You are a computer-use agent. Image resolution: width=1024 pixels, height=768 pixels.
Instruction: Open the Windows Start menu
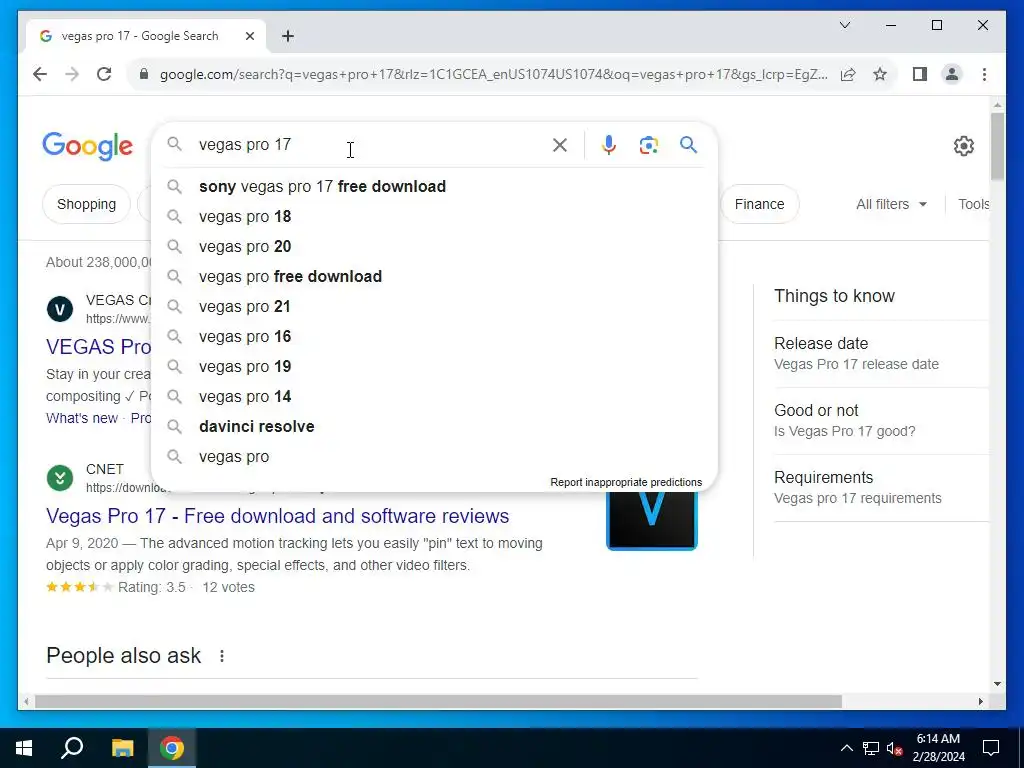coord(24,748)
